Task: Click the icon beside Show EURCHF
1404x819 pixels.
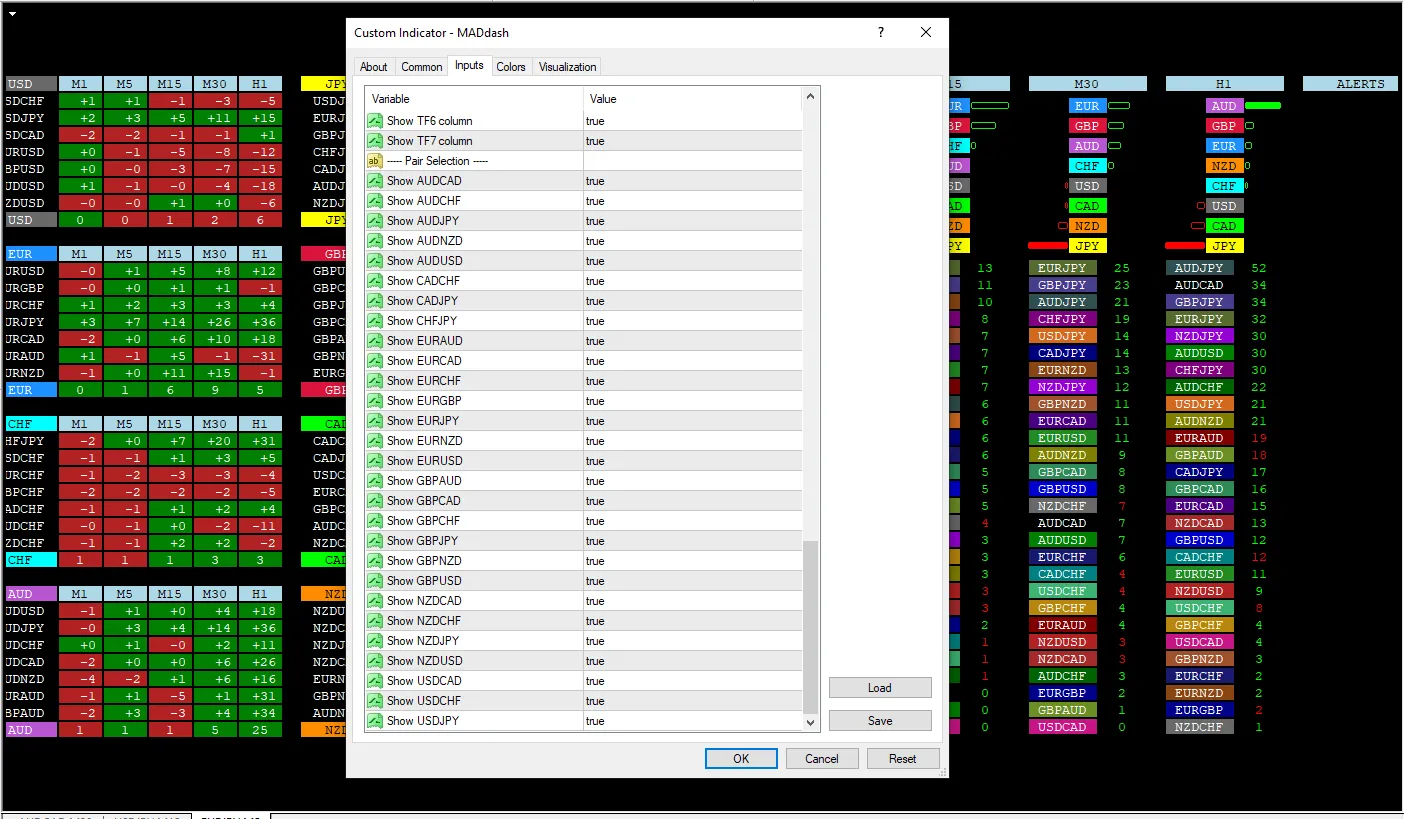Action: (375, 381)
